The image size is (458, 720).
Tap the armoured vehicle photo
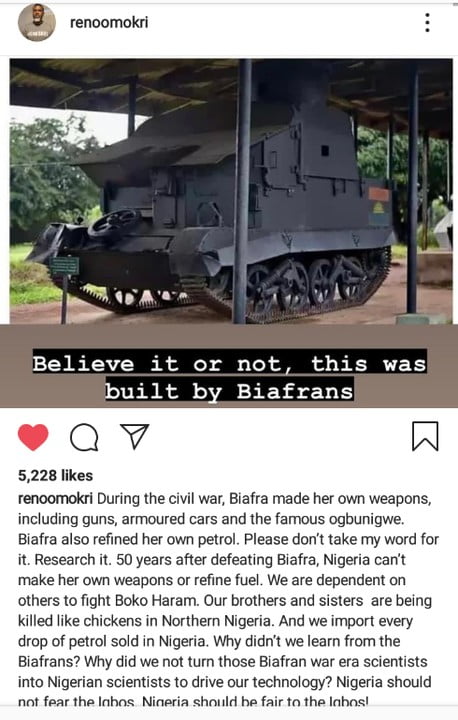[x=231, y=191]
